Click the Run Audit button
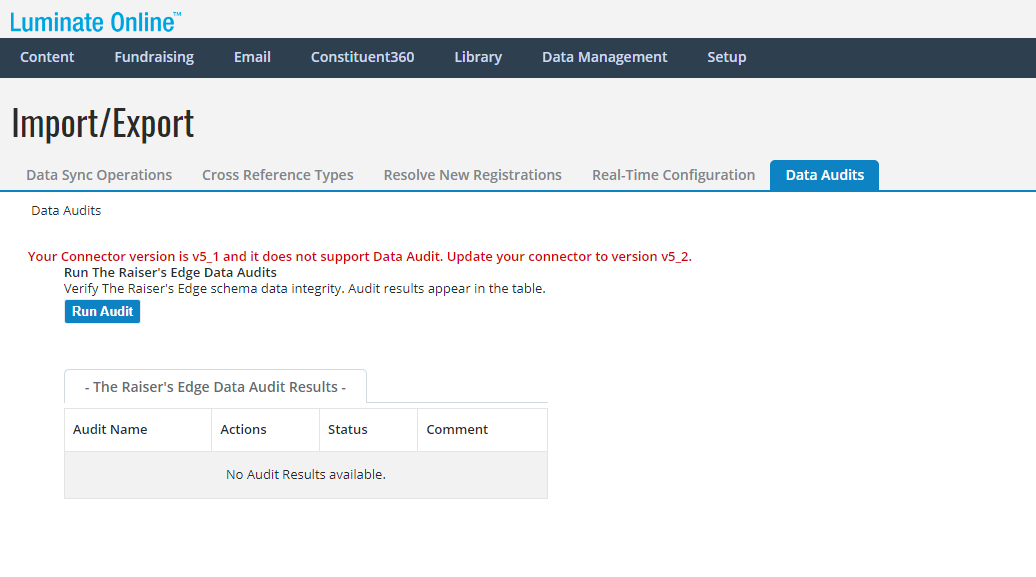Image resolution: width=1036 pixels, height=577 pixels. 102,311
